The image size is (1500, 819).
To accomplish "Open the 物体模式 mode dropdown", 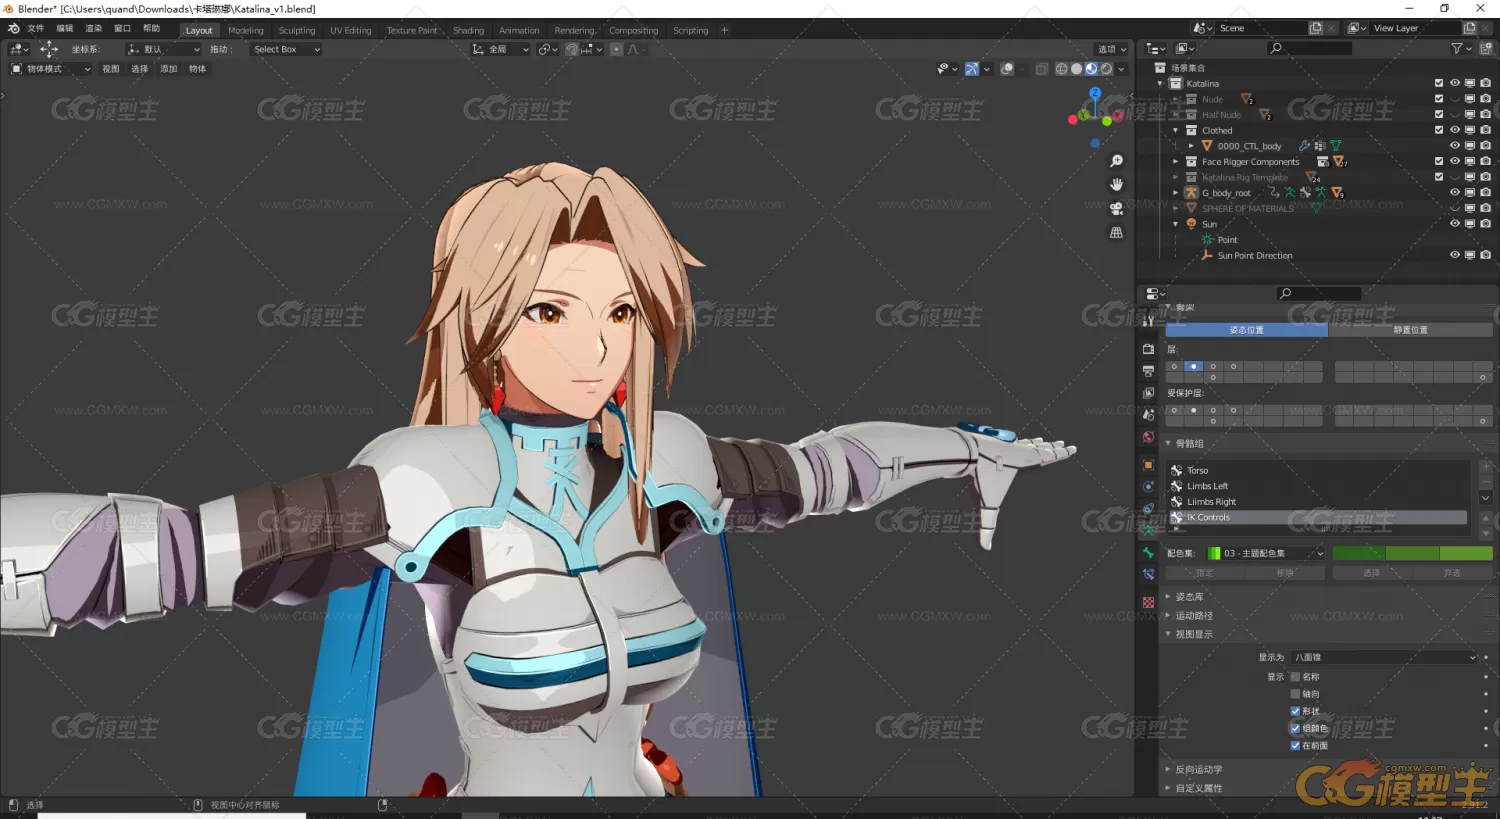I will tap(50, 69).
